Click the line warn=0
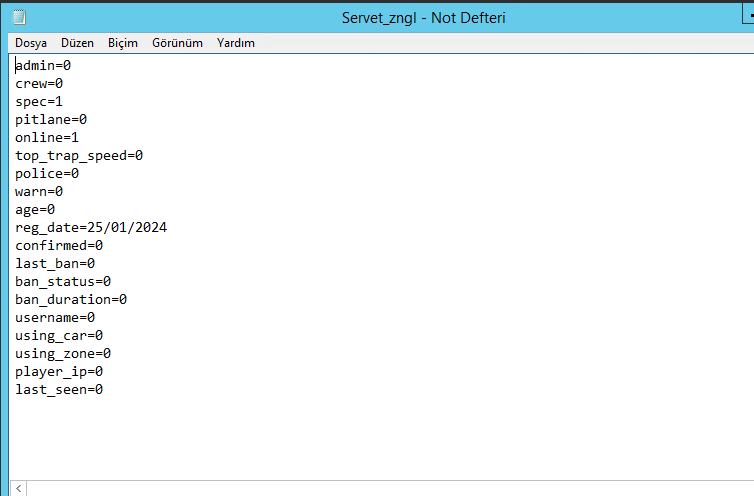This screenshot has width=754, height=496. [39, 191]
